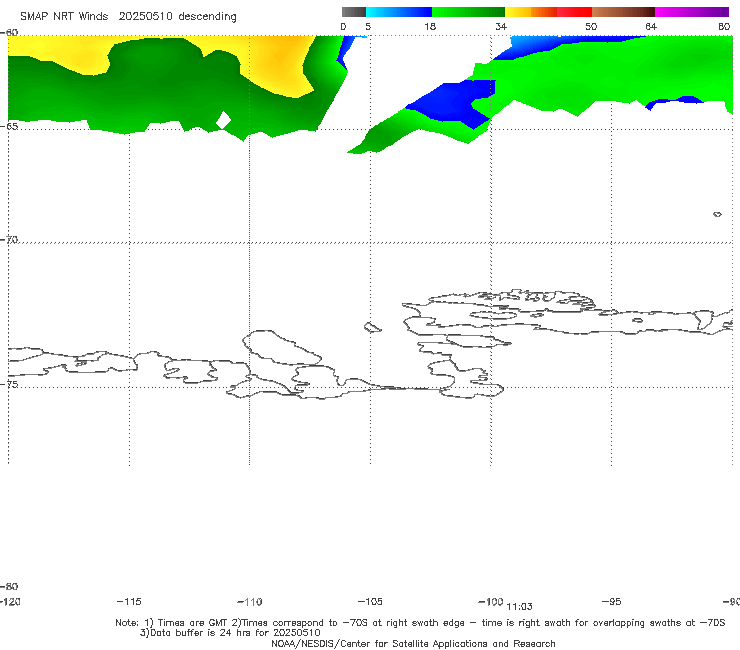Click the latitude label '-80'

(x=9, y=586)
